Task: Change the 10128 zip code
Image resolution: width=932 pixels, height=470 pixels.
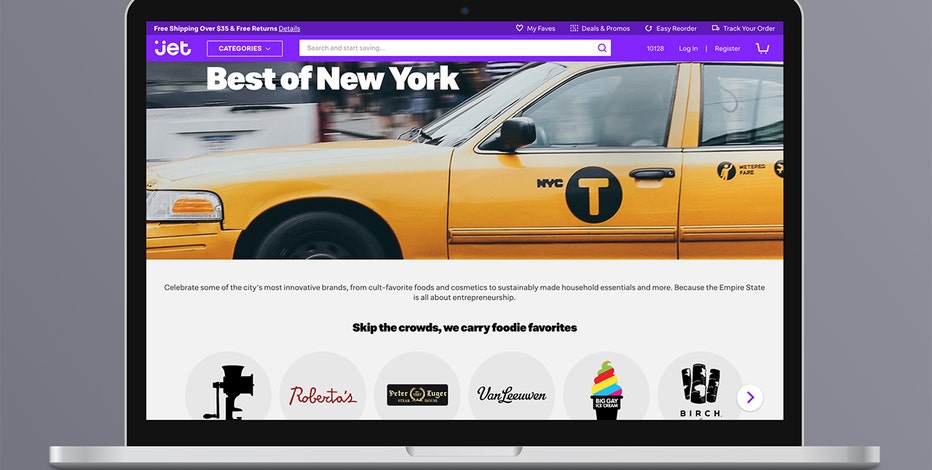Action: pos(656,49)
